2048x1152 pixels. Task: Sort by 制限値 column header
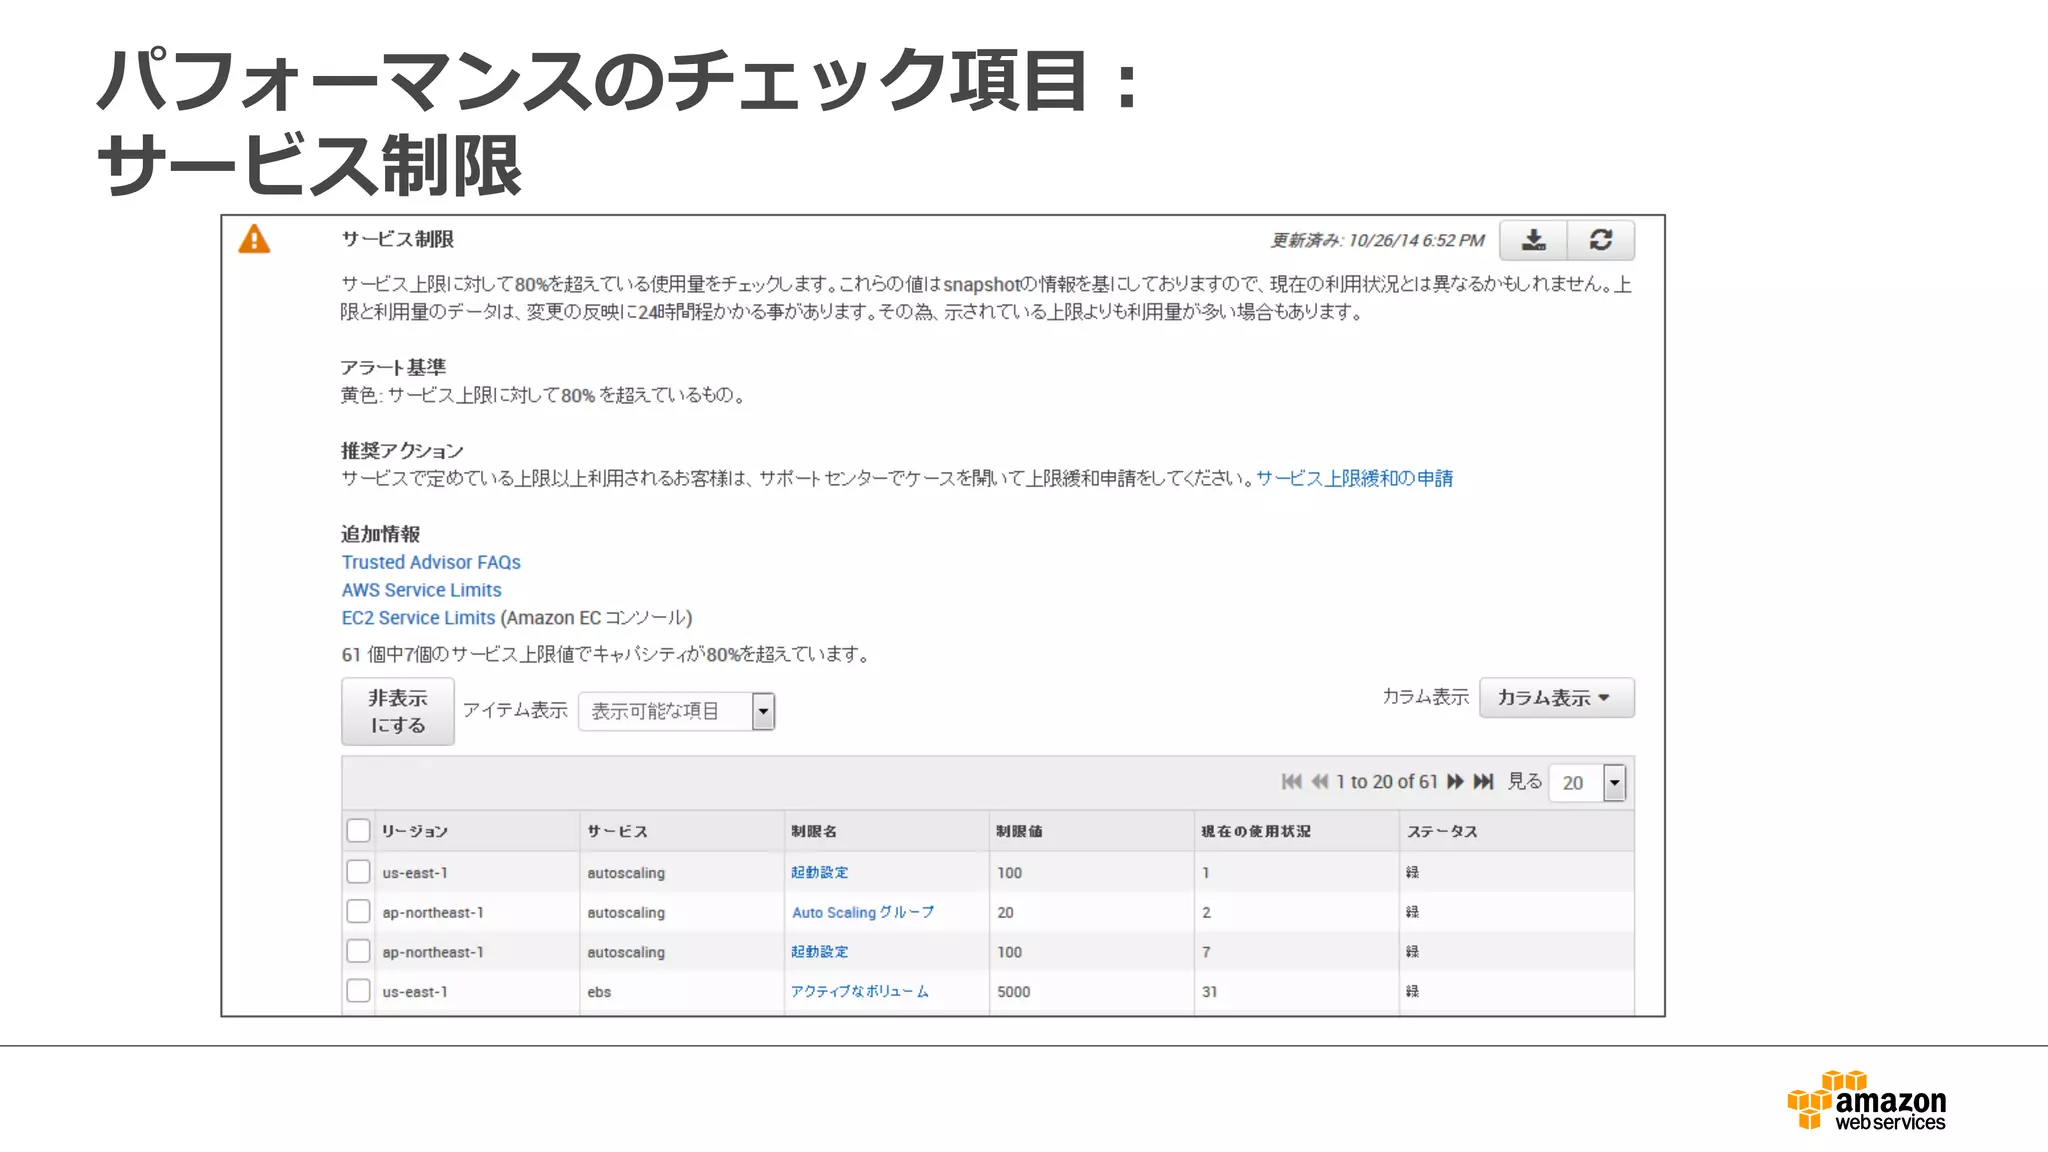[1019, 831]
